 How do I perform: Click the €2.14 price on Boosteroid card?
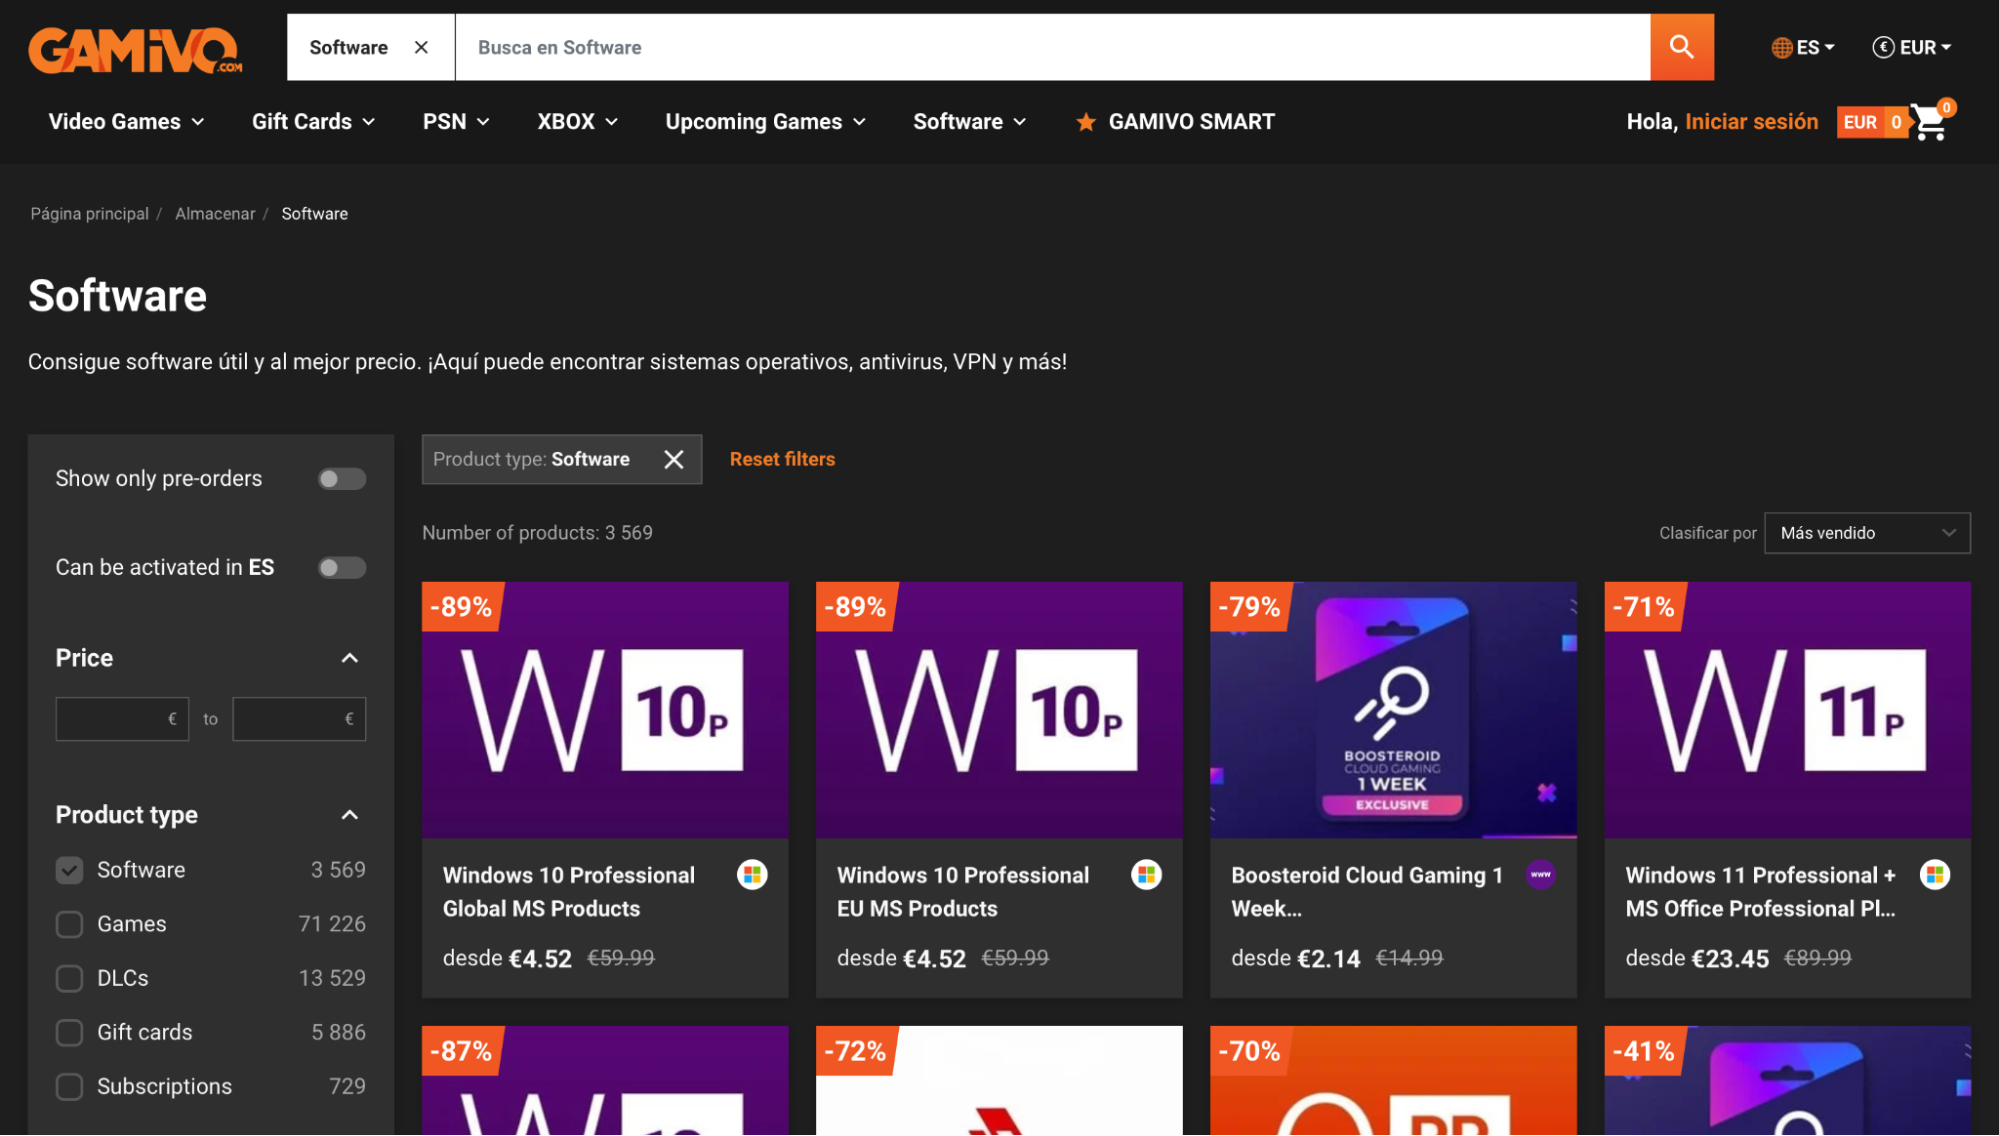point(1329,959)
